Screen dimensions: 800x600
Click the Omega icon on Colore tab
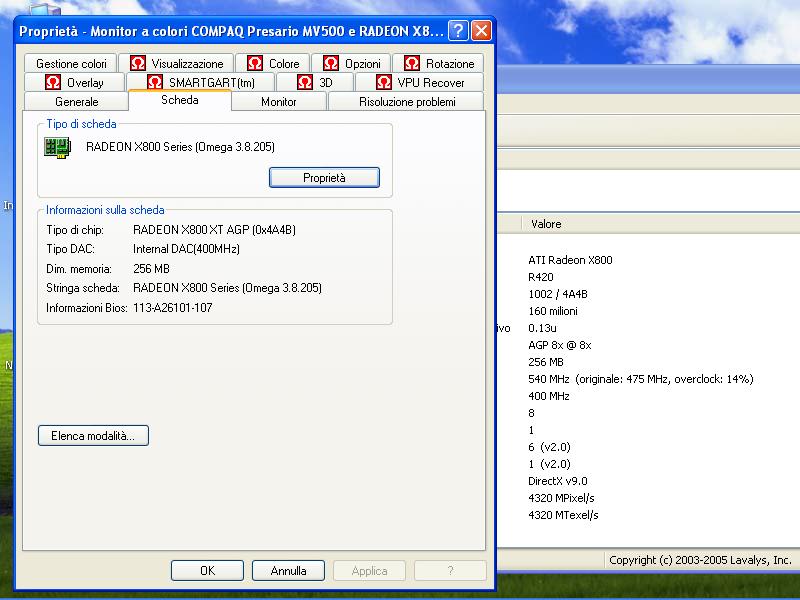255,63
